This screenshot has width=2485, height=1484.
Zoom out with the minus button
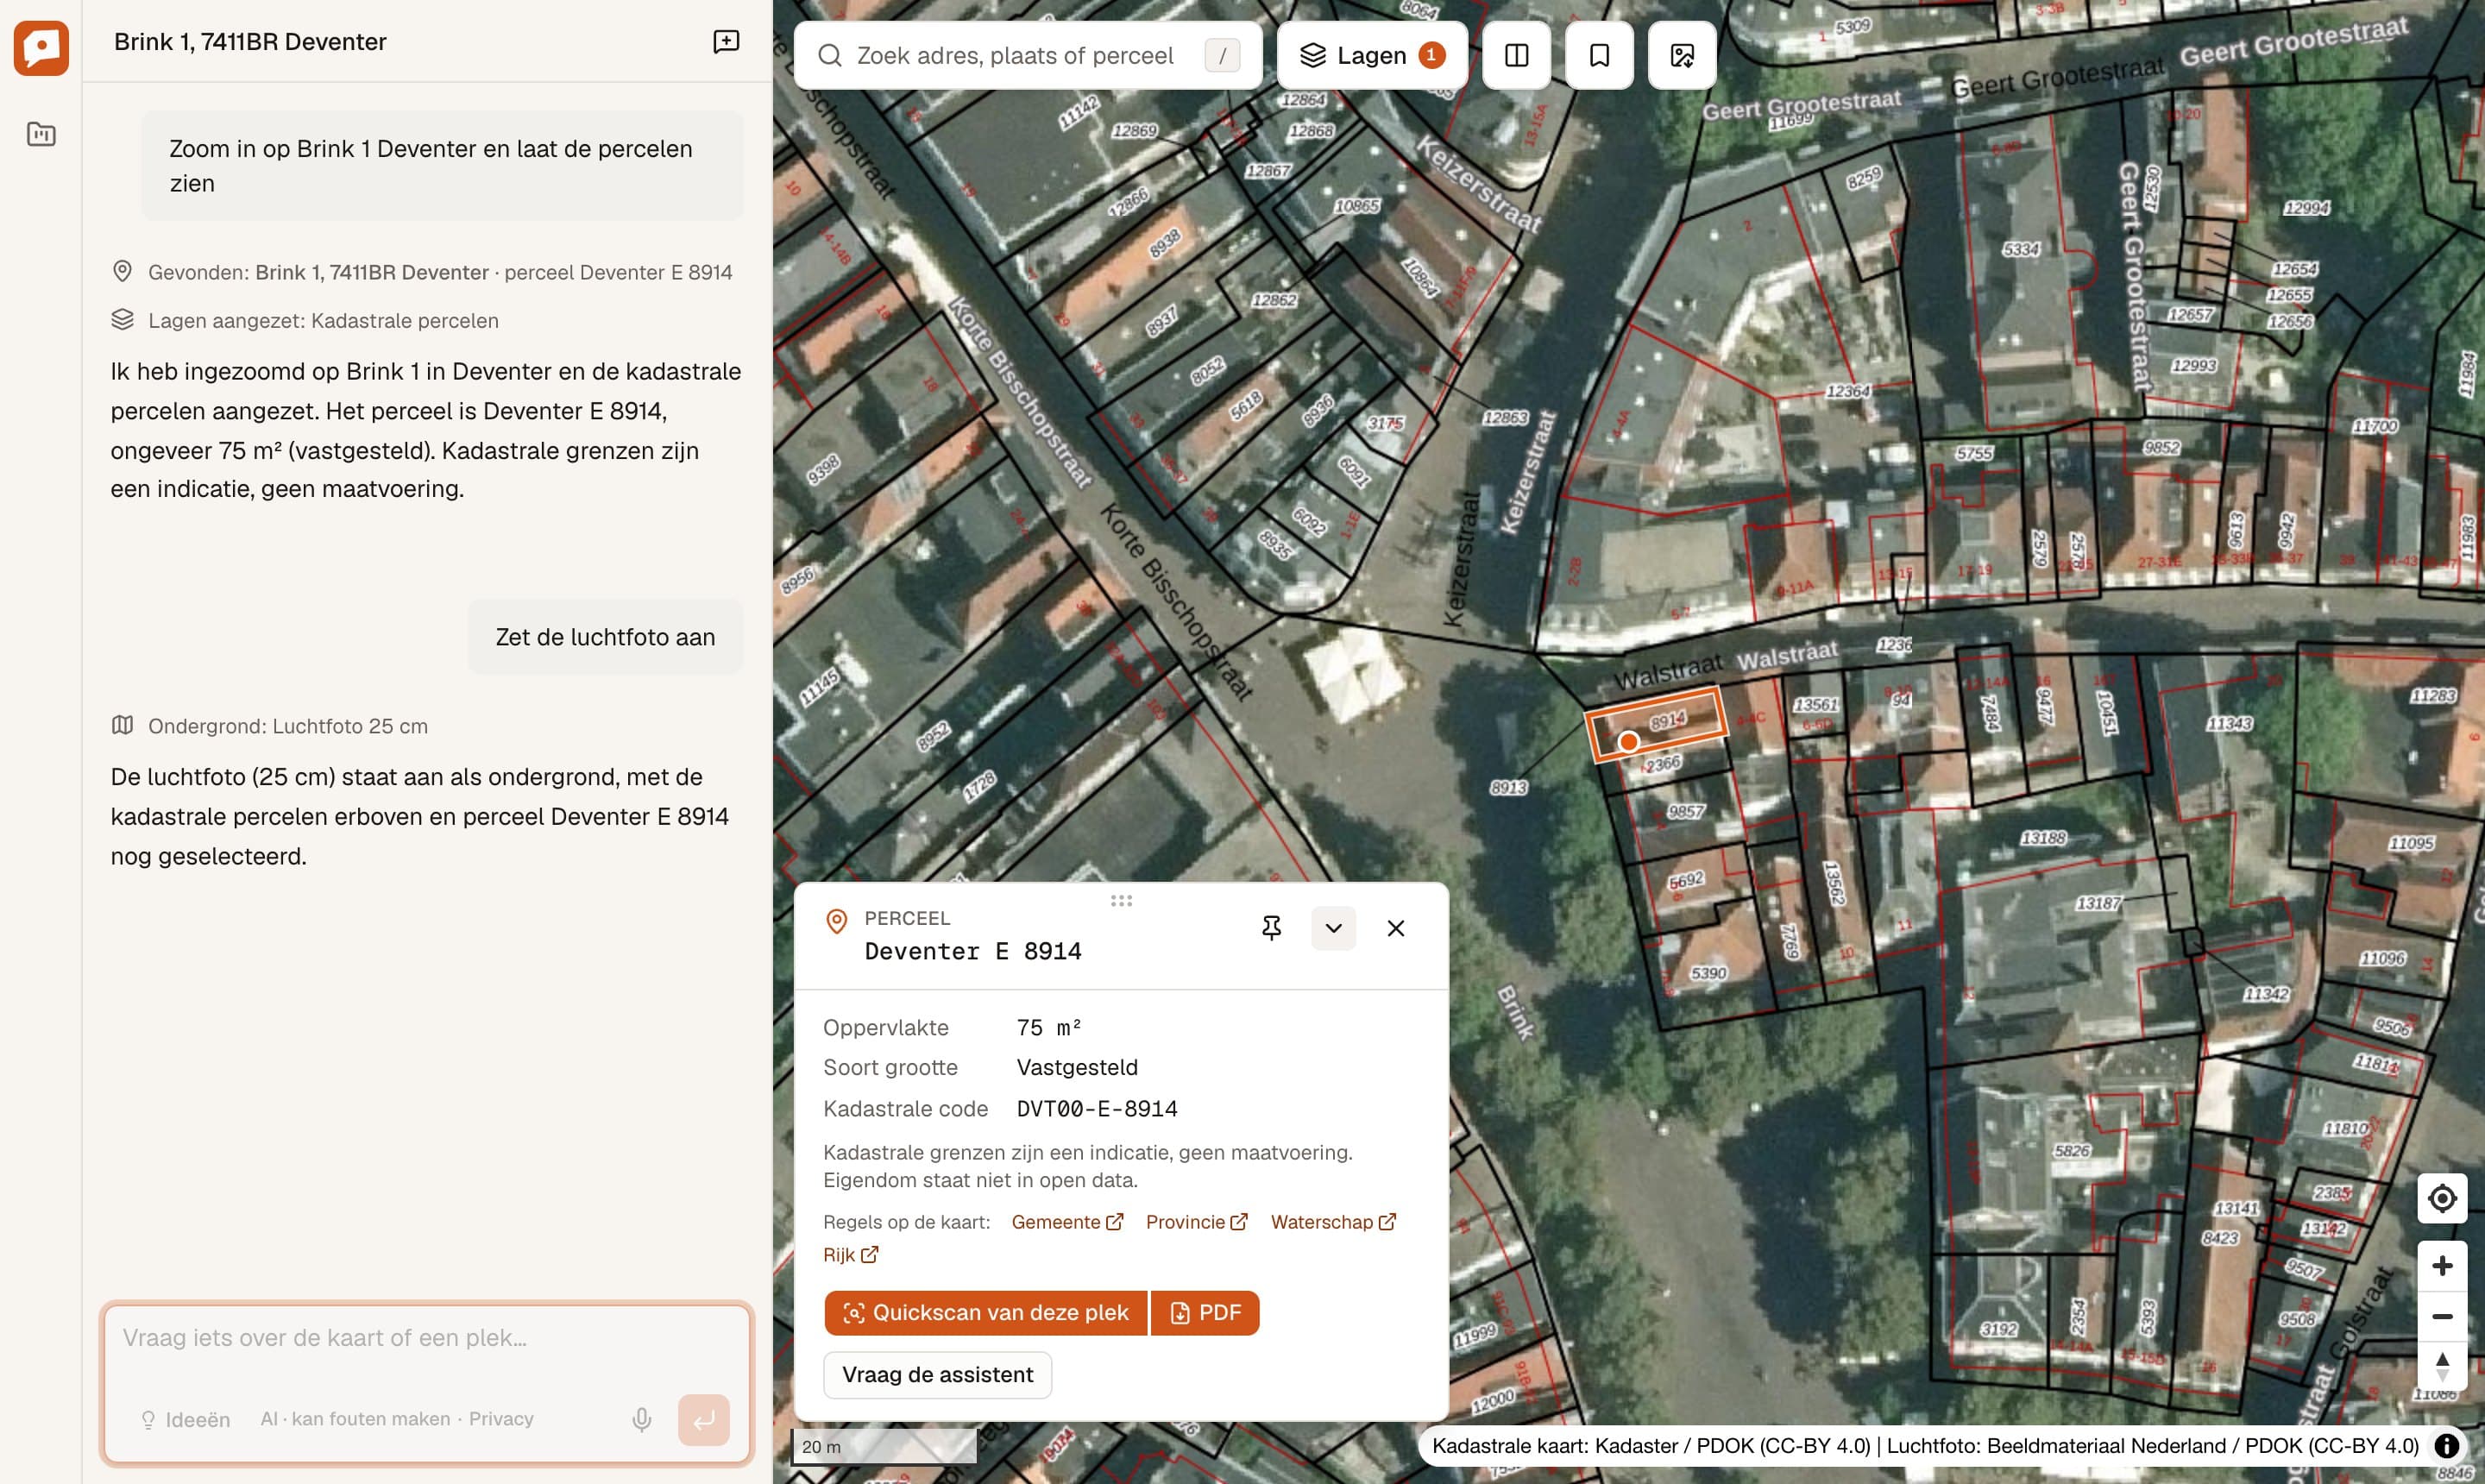tap(2442, 1317)
